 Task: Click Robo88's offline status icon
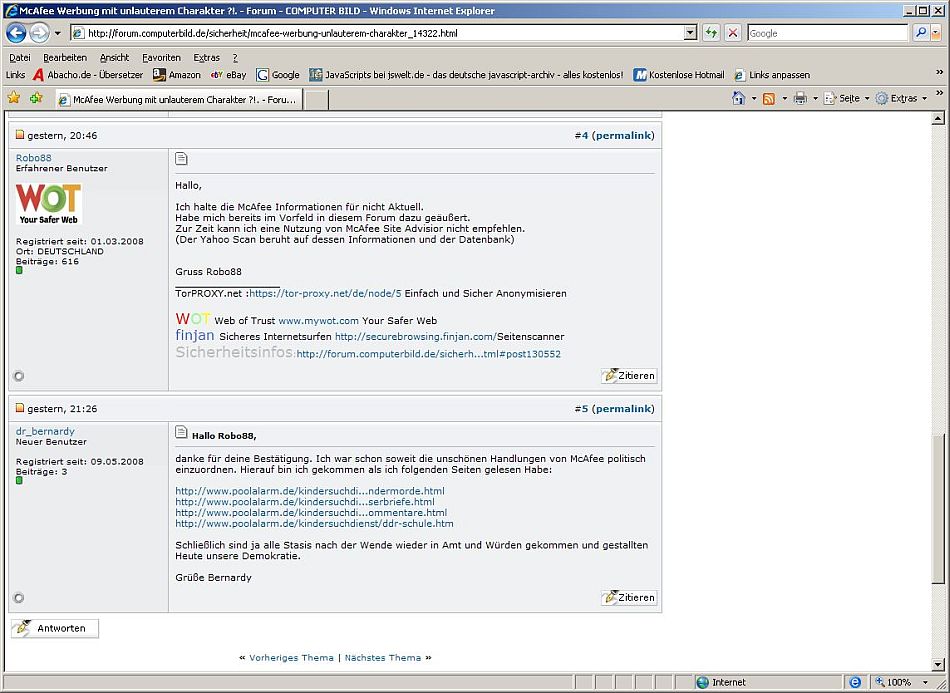point(19,376)
